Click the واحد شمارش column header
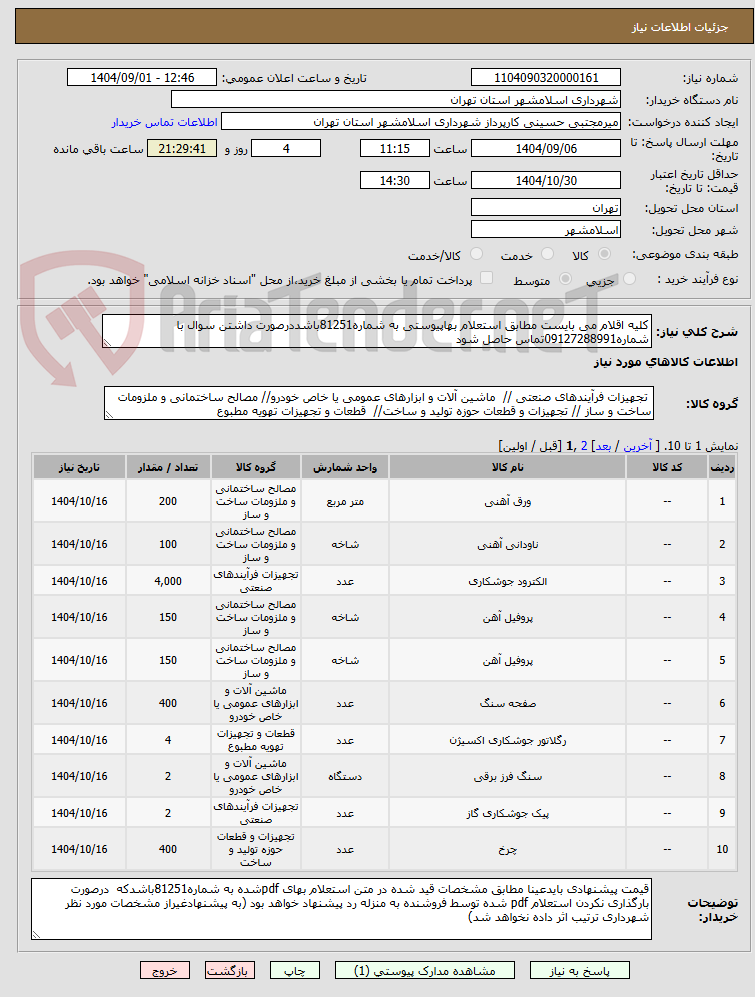 tap(345, 467)
